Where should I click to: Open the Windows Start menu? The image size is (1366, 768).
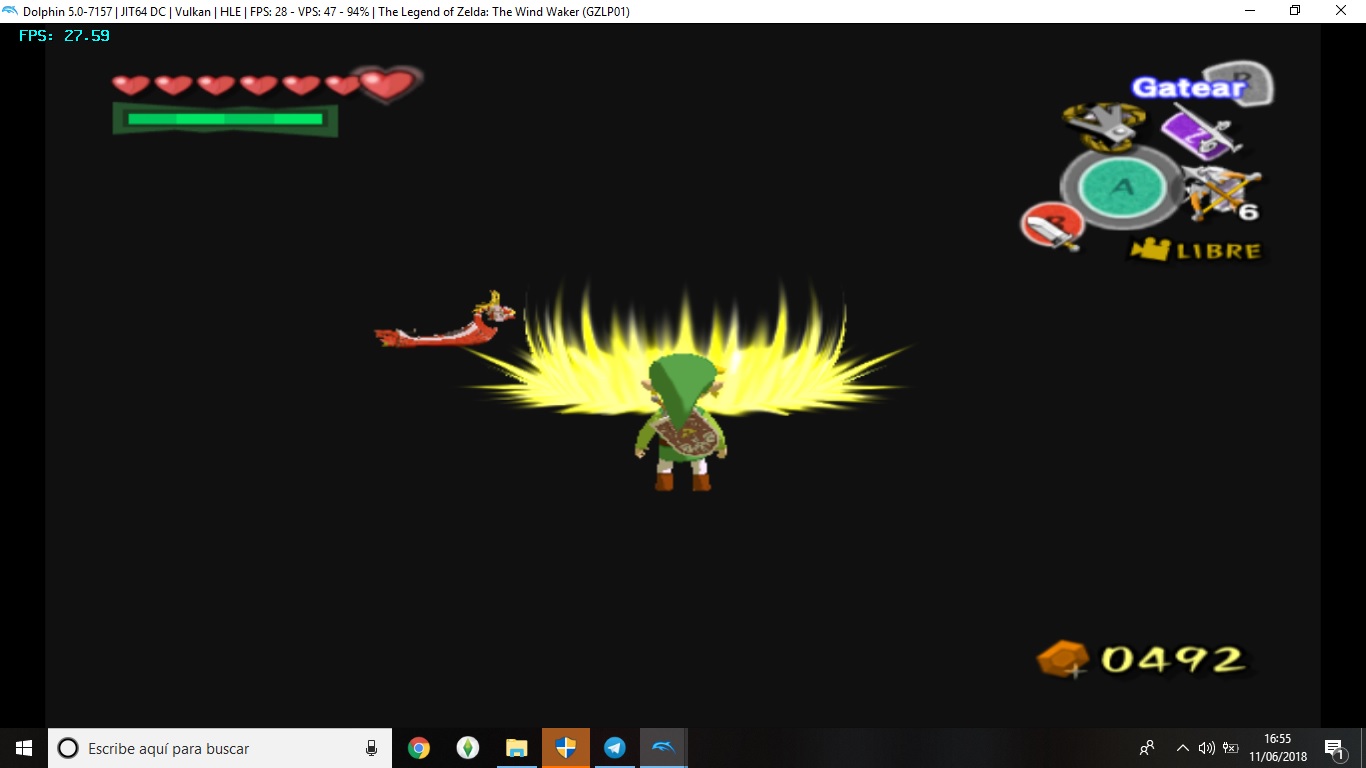24,748
